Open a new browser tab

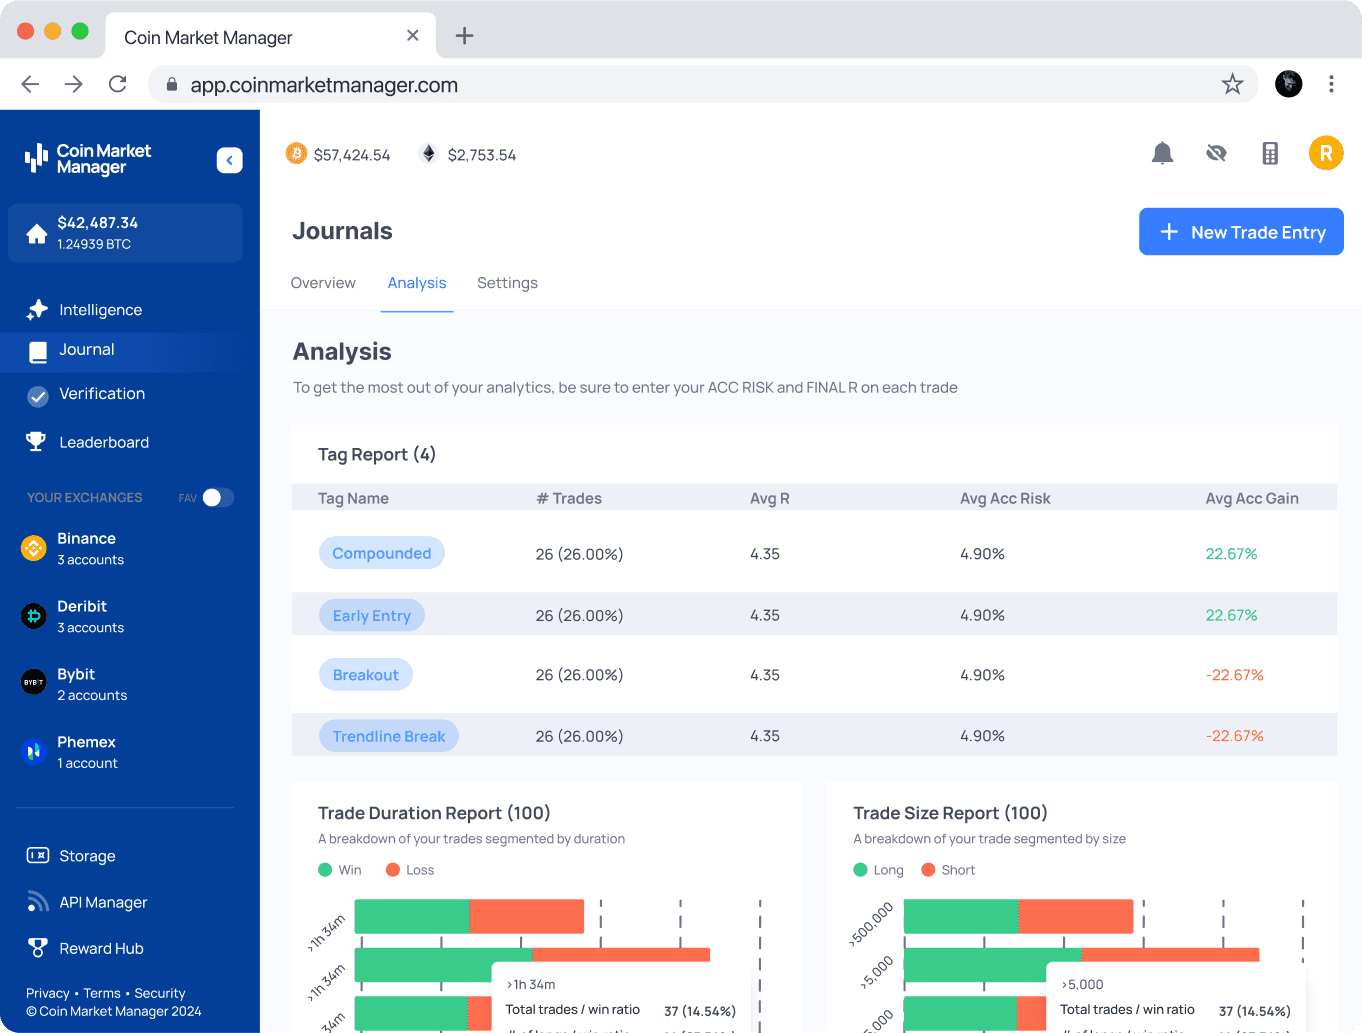pyautogui.click(x=464, y=36)
